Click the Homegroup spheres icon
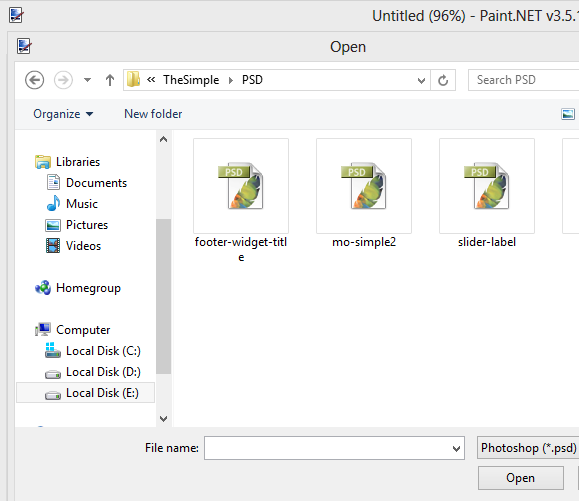The height and width of the screenshot is (501, 579). pos(43,288)
